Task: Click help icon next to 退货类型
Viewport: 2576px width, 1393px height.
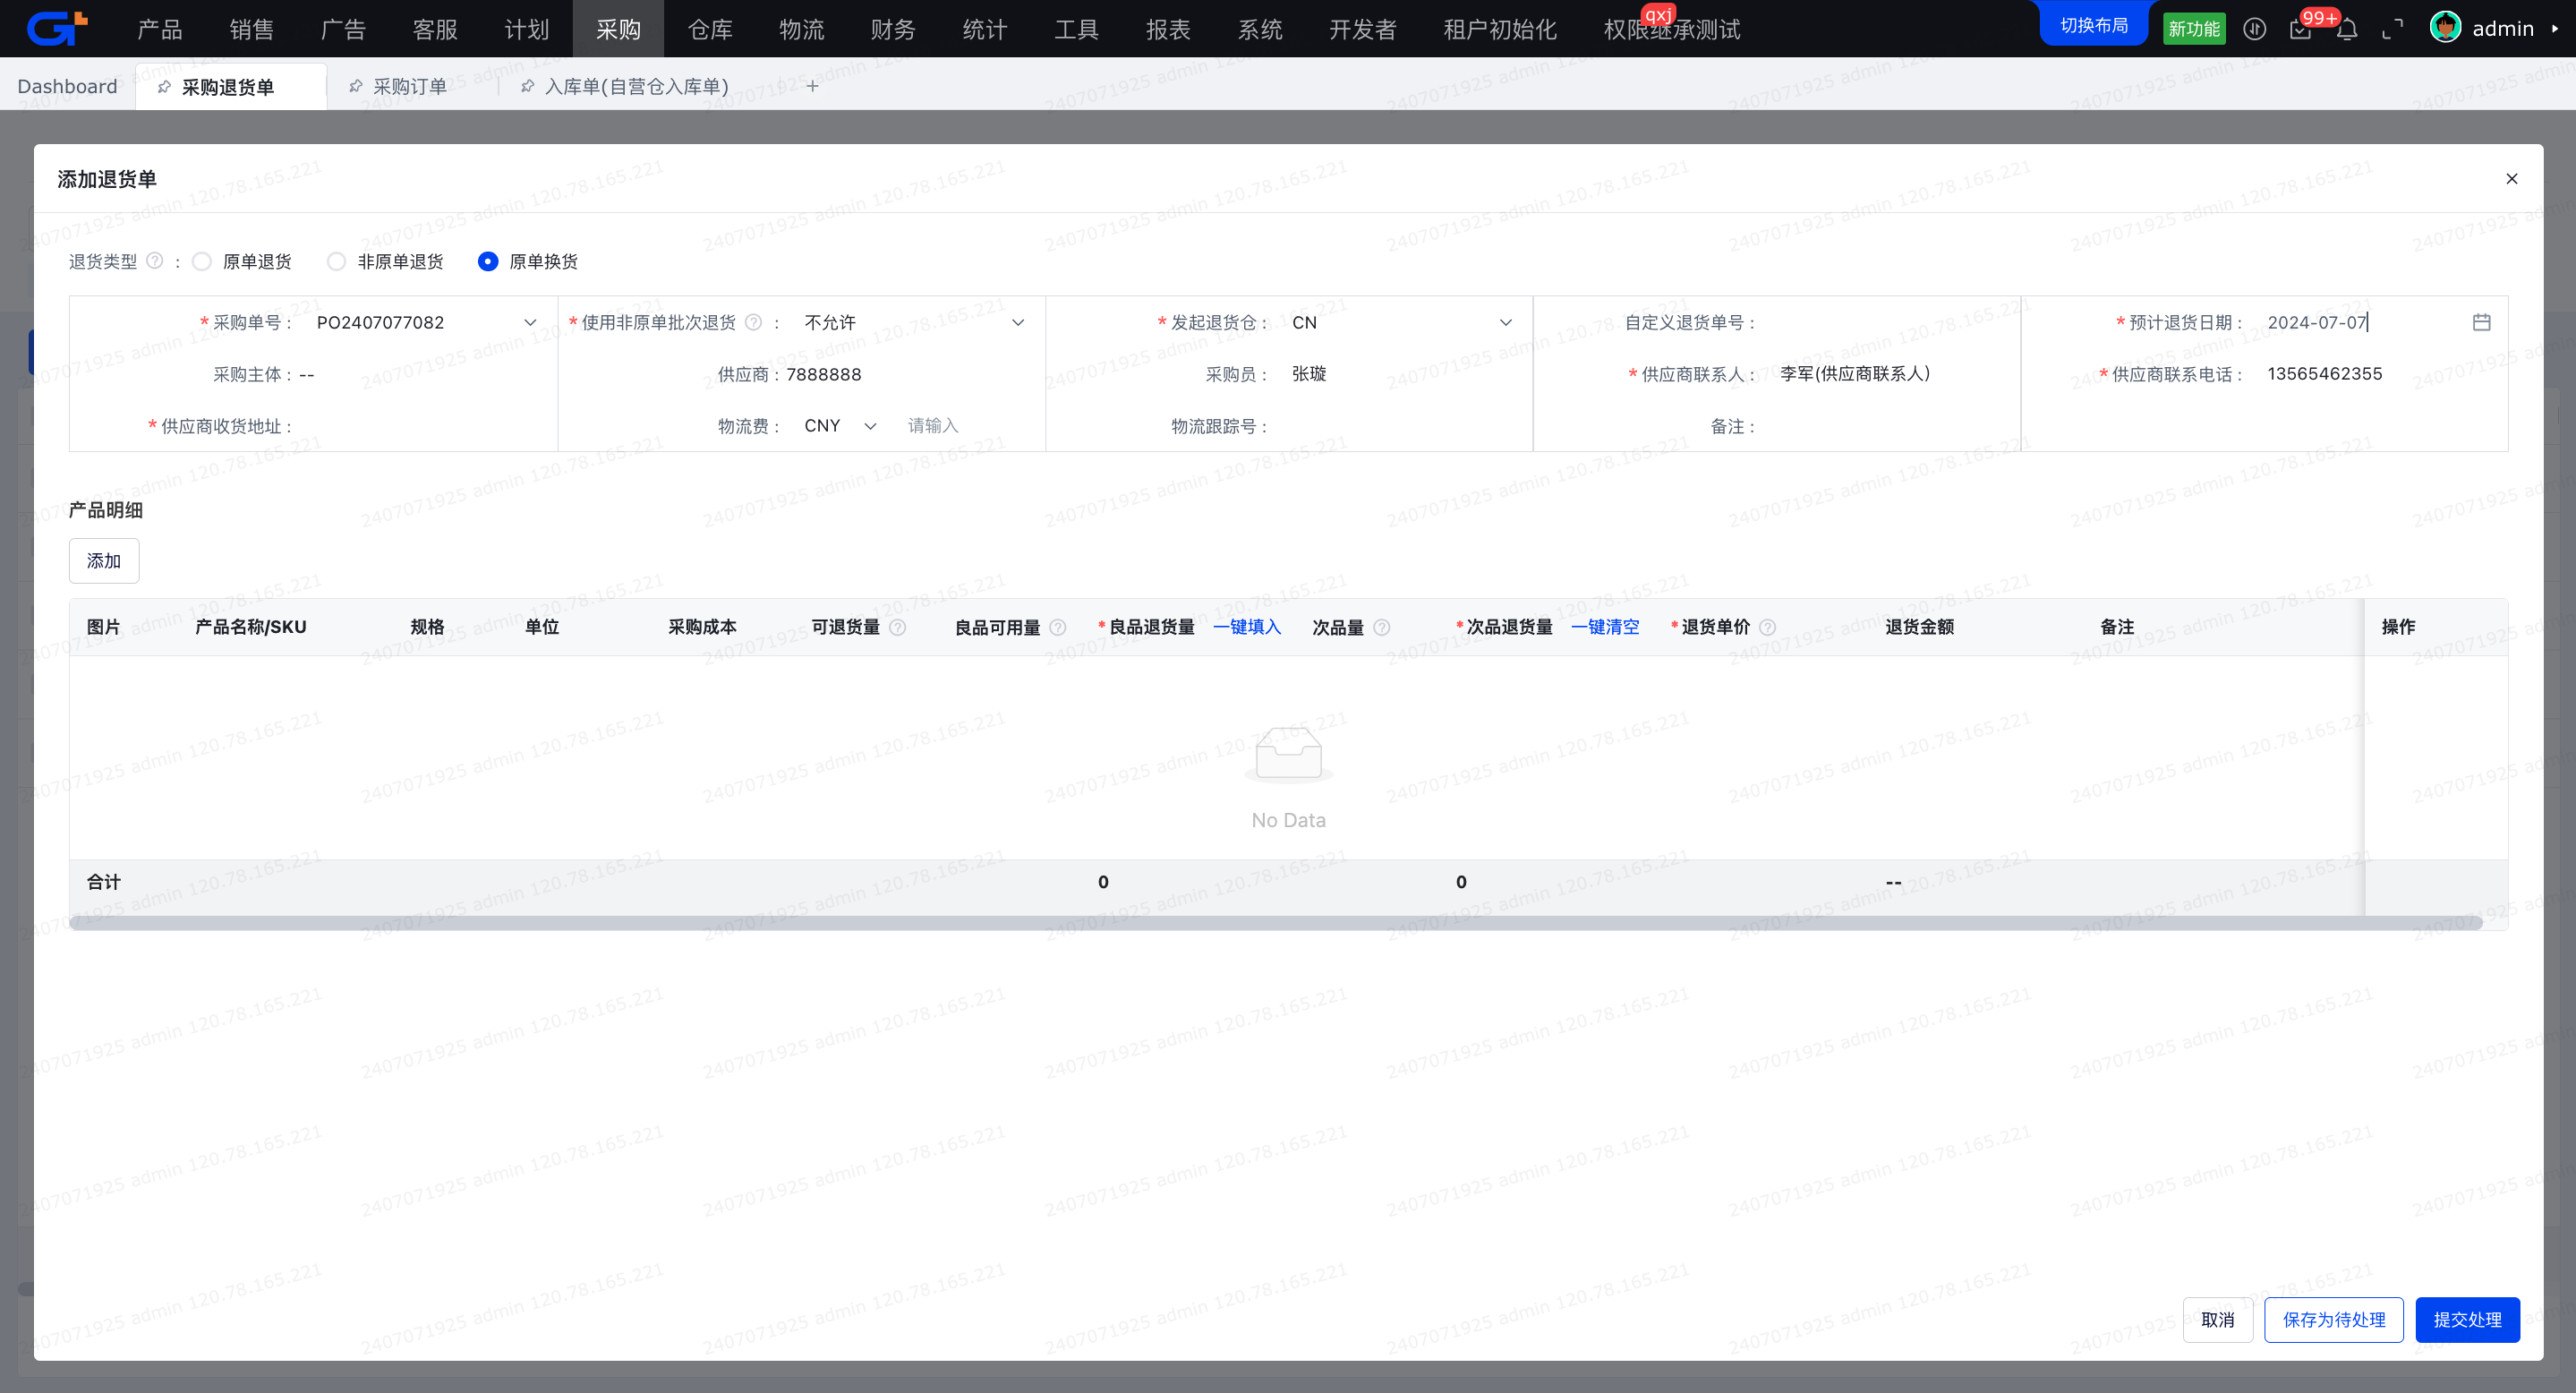Action: [x=155, y=261]
